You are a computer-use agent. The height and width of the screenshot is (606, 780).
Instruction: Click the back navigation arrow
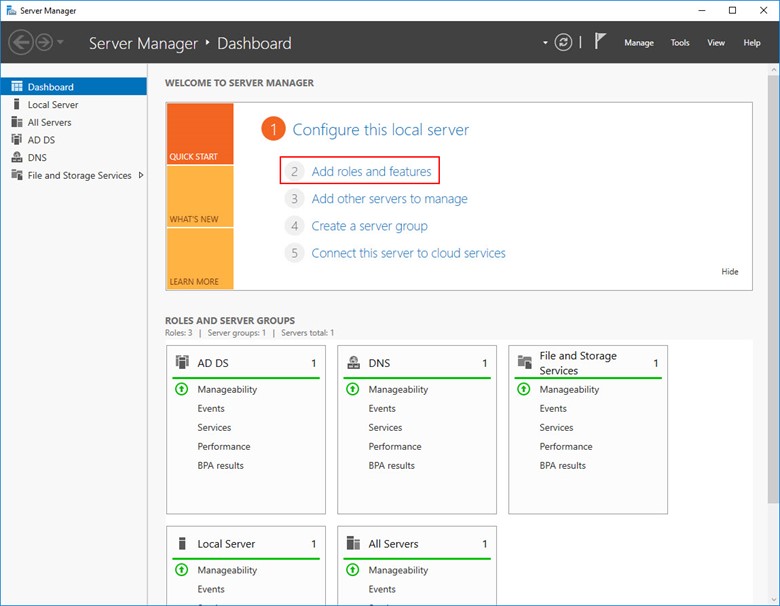point(21,43)
